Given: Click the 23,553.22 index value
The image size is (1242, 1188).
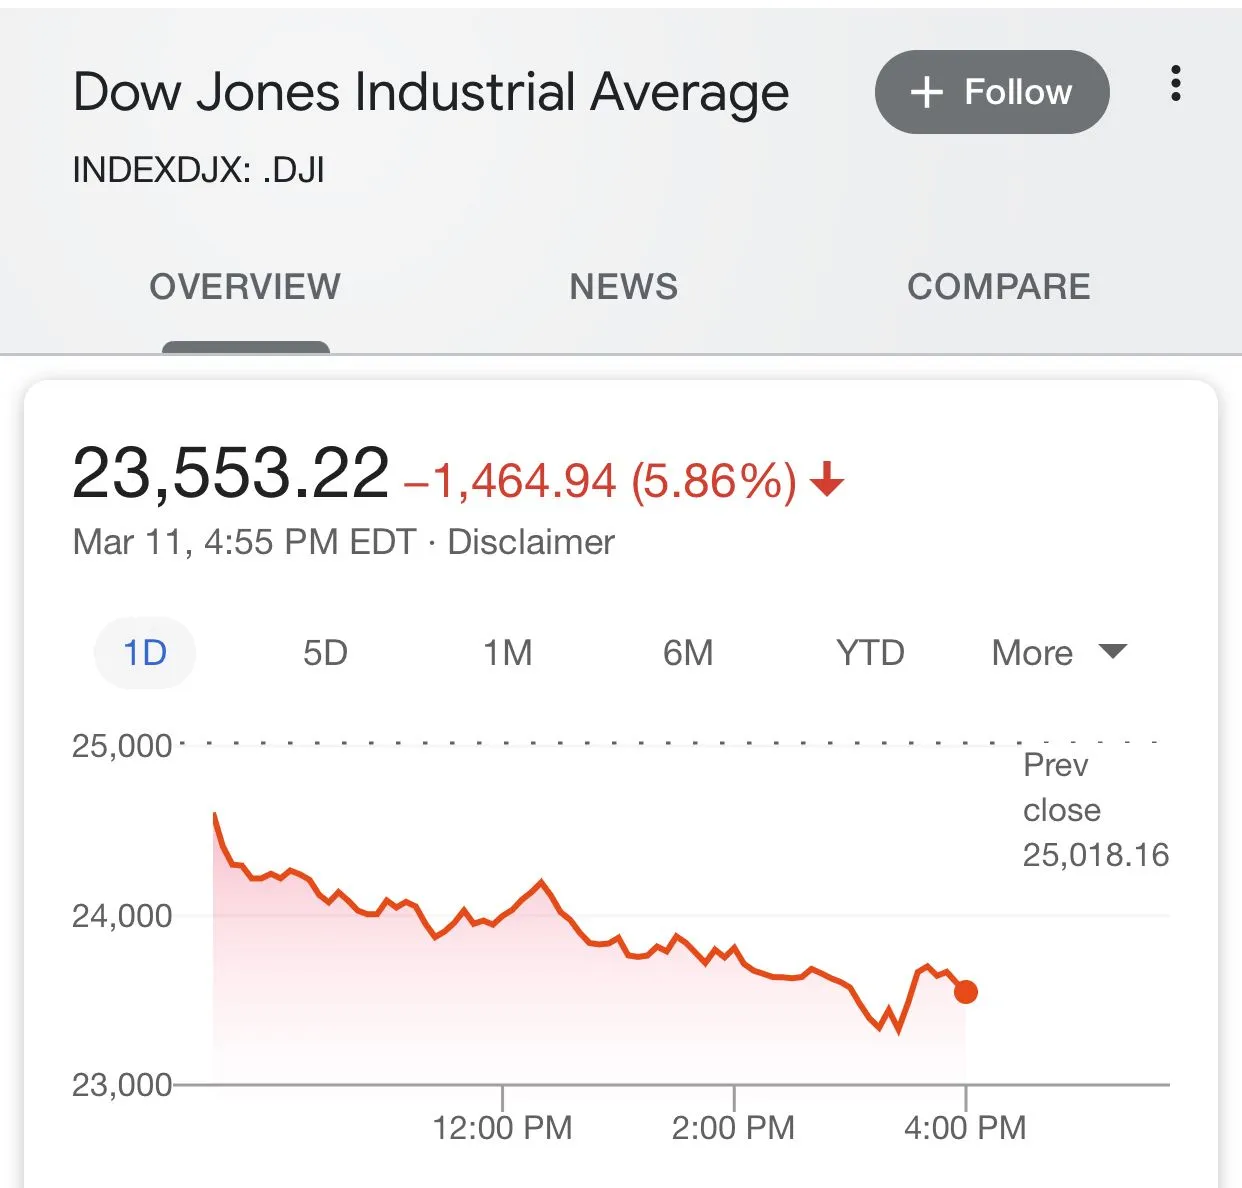Looking at the screenshot, I should [230, 473].
